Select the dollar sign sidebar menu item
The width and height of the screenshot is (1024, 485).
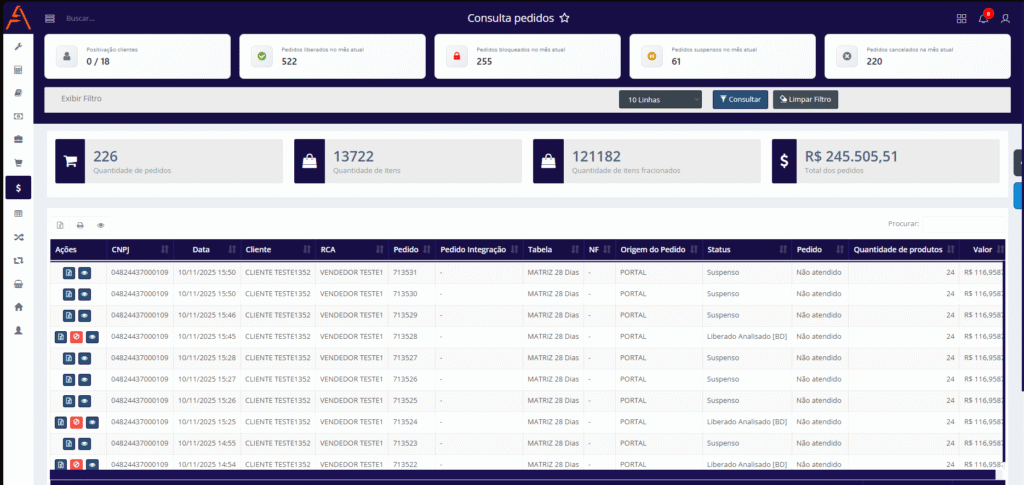coord(18,187)
